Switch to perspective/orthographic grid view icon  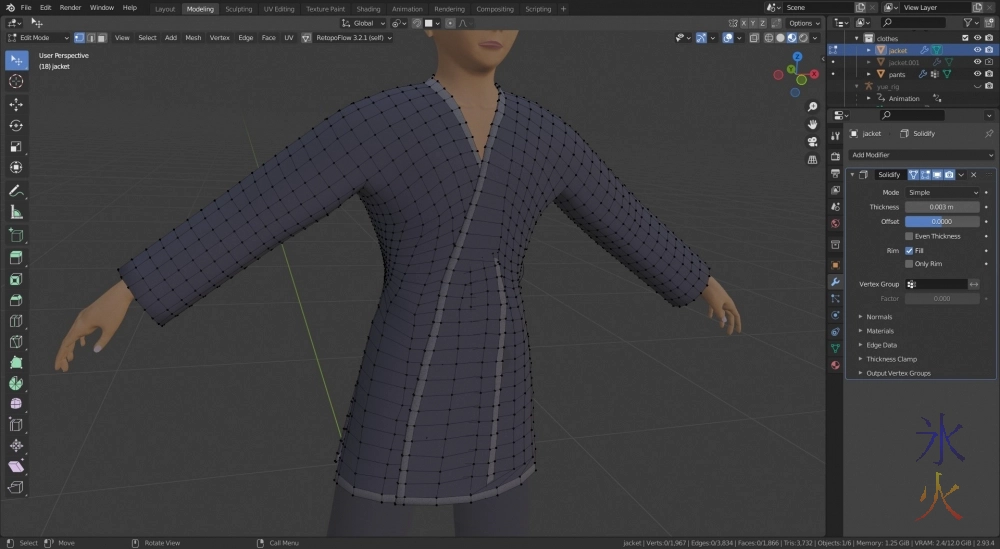(x=812, y=159)
